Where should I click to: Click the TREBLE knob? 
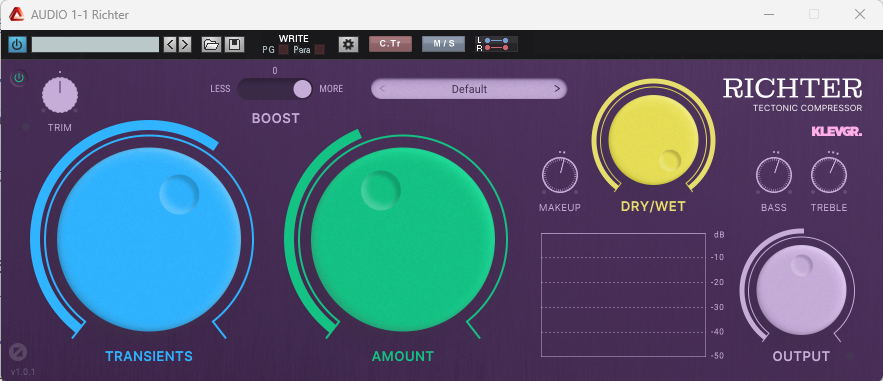(x=829, y=175)
